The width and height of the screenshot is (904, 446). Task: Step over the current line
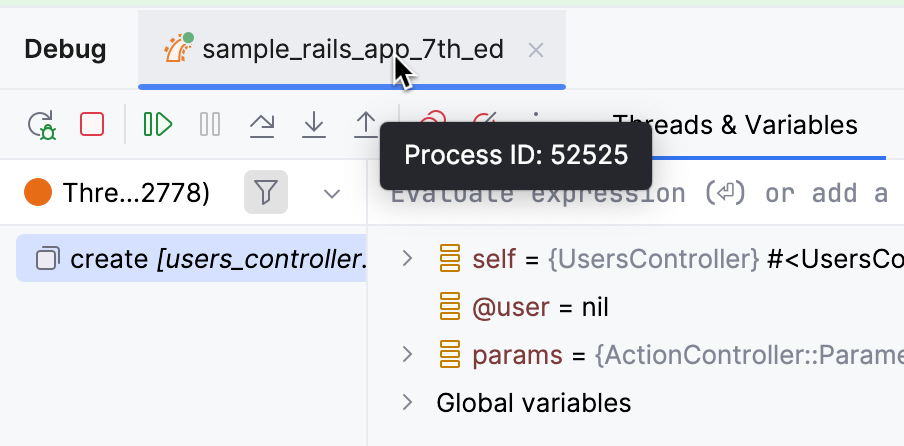[262, 124]
